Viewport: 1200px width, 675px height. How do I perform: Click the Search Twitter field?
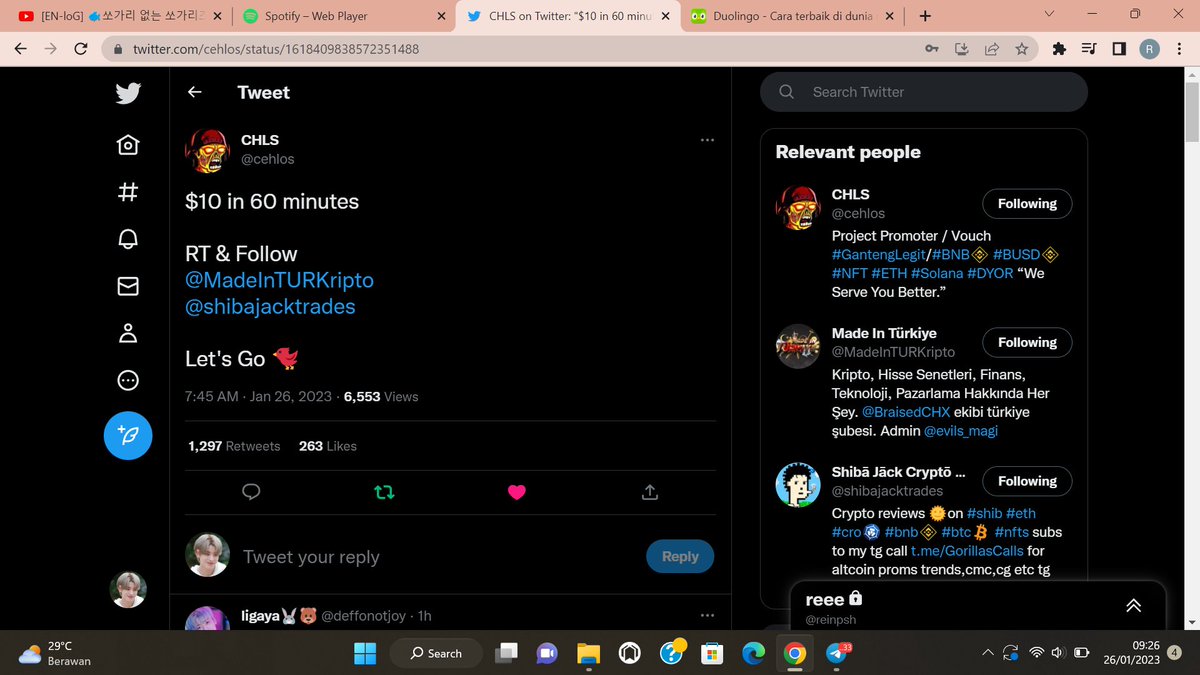(924, 92)
